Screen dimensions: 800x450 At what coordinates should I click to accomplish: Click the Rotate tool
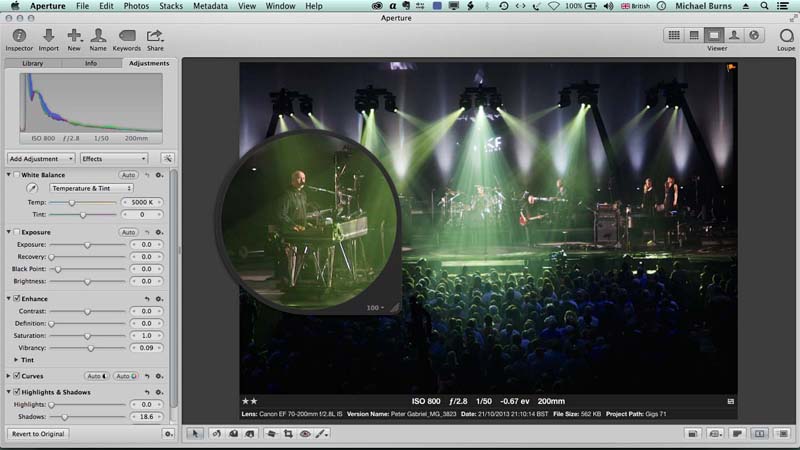click(216, 434)
